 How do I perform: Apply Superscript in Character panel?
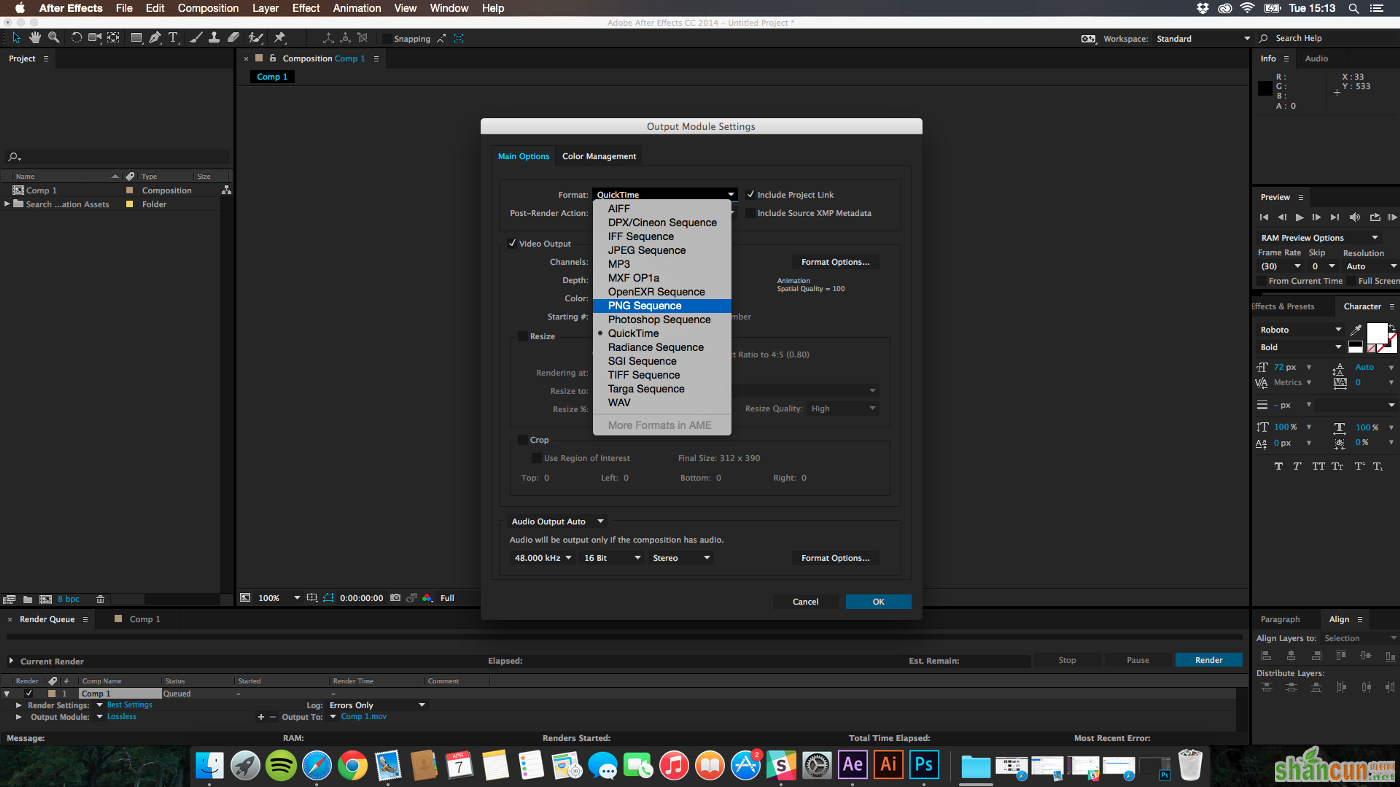[x=1360, y=466]
